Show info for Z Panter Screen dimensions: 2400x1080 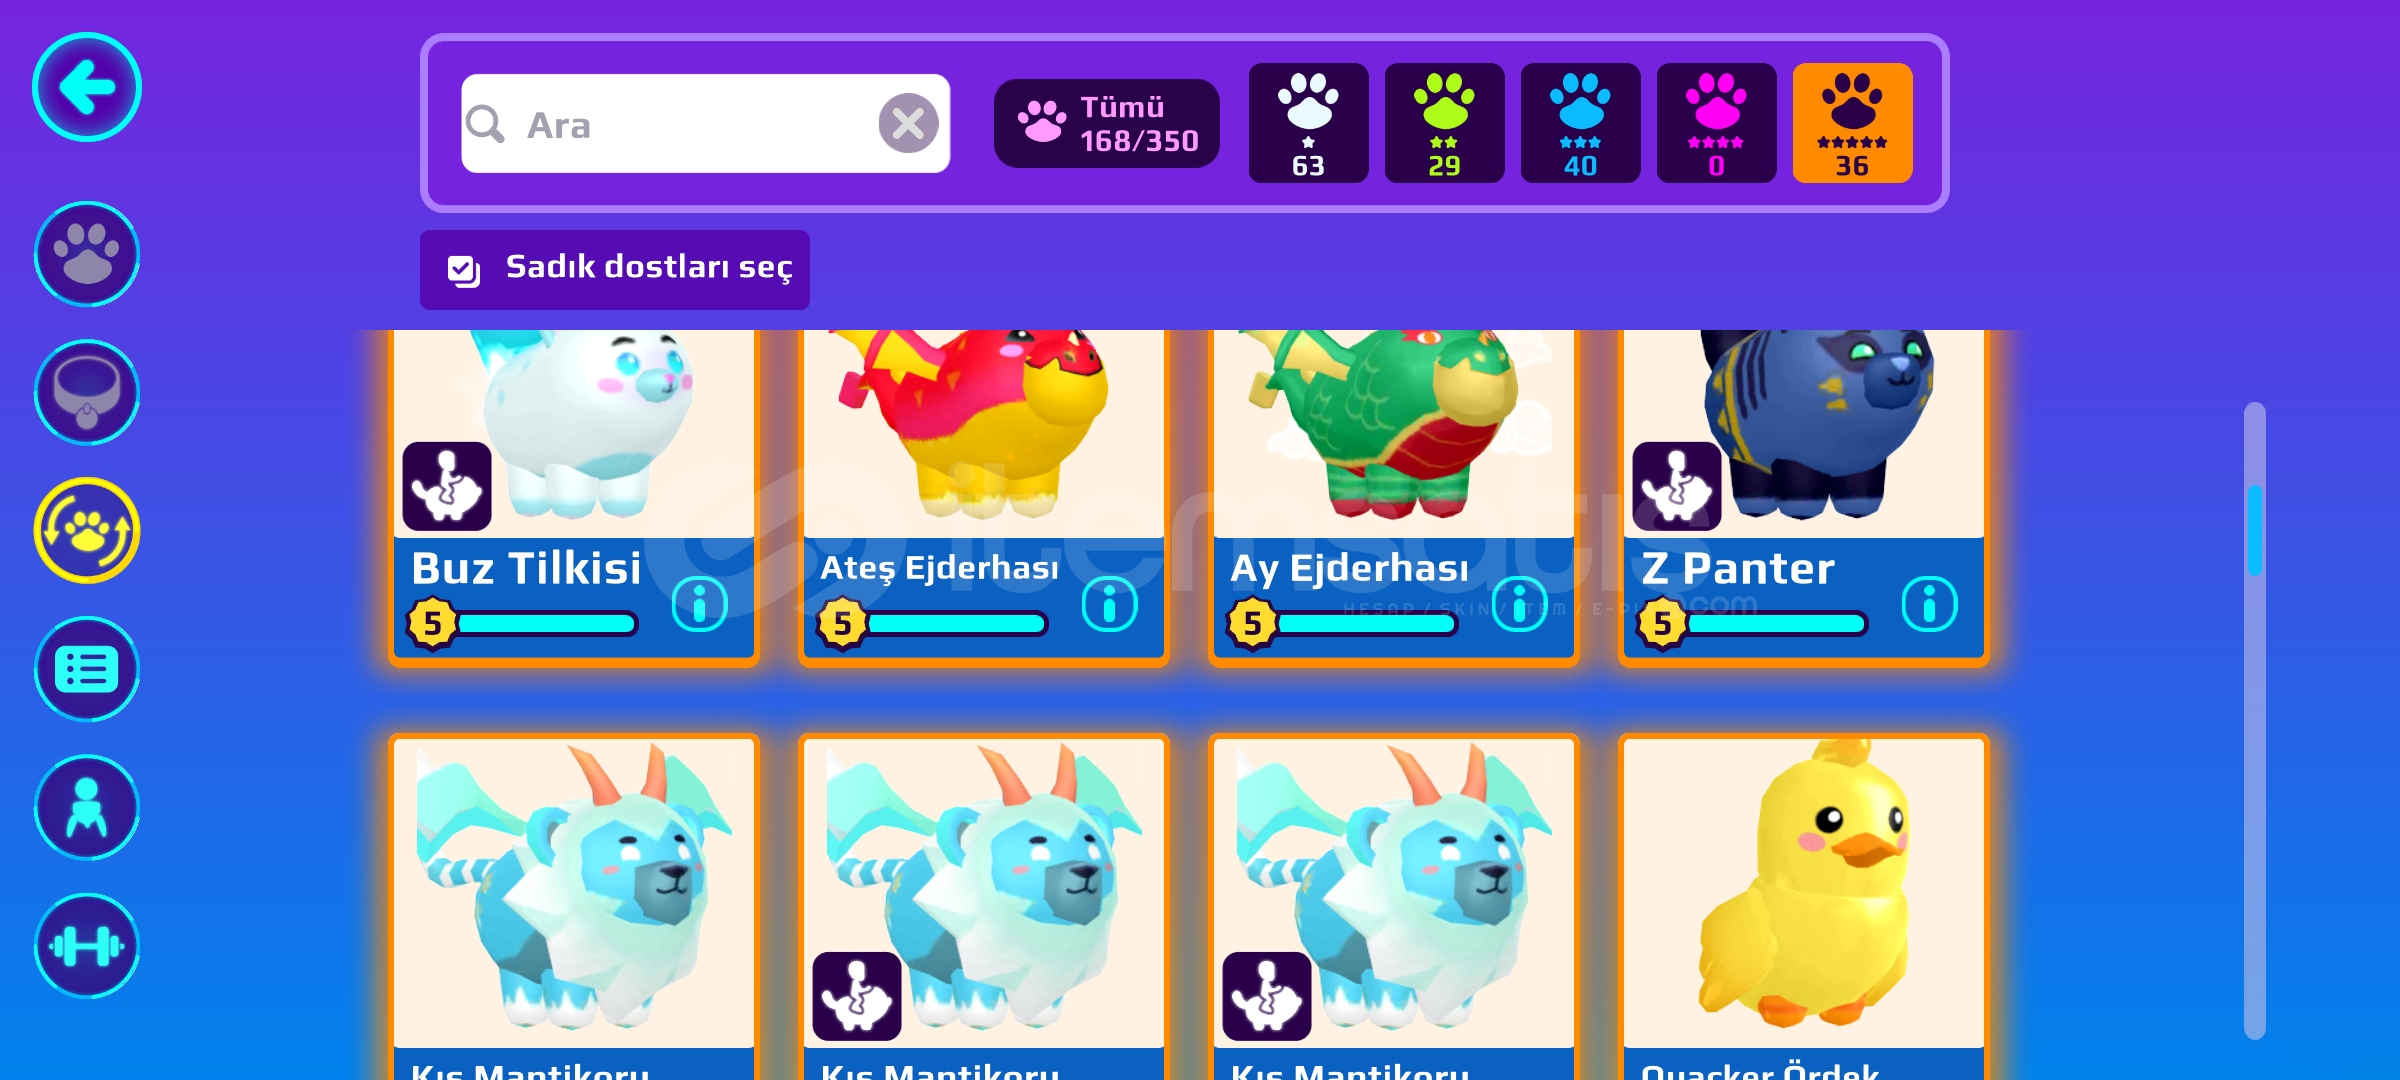click(1929, 603)
